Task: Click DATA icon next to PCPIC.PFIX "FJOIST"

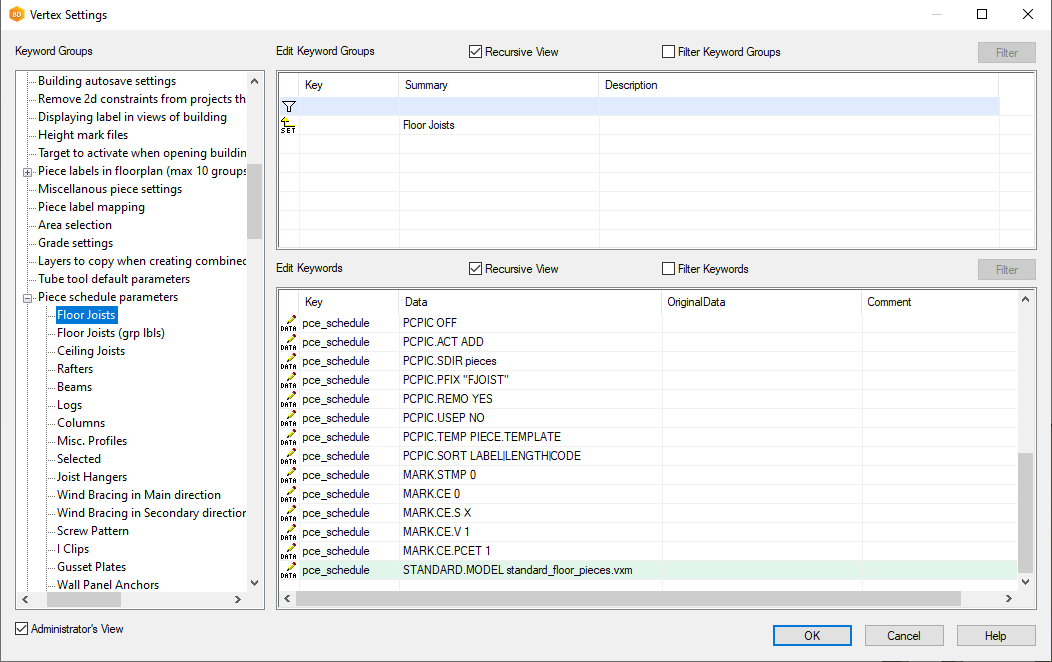Action: pos(288,380)
